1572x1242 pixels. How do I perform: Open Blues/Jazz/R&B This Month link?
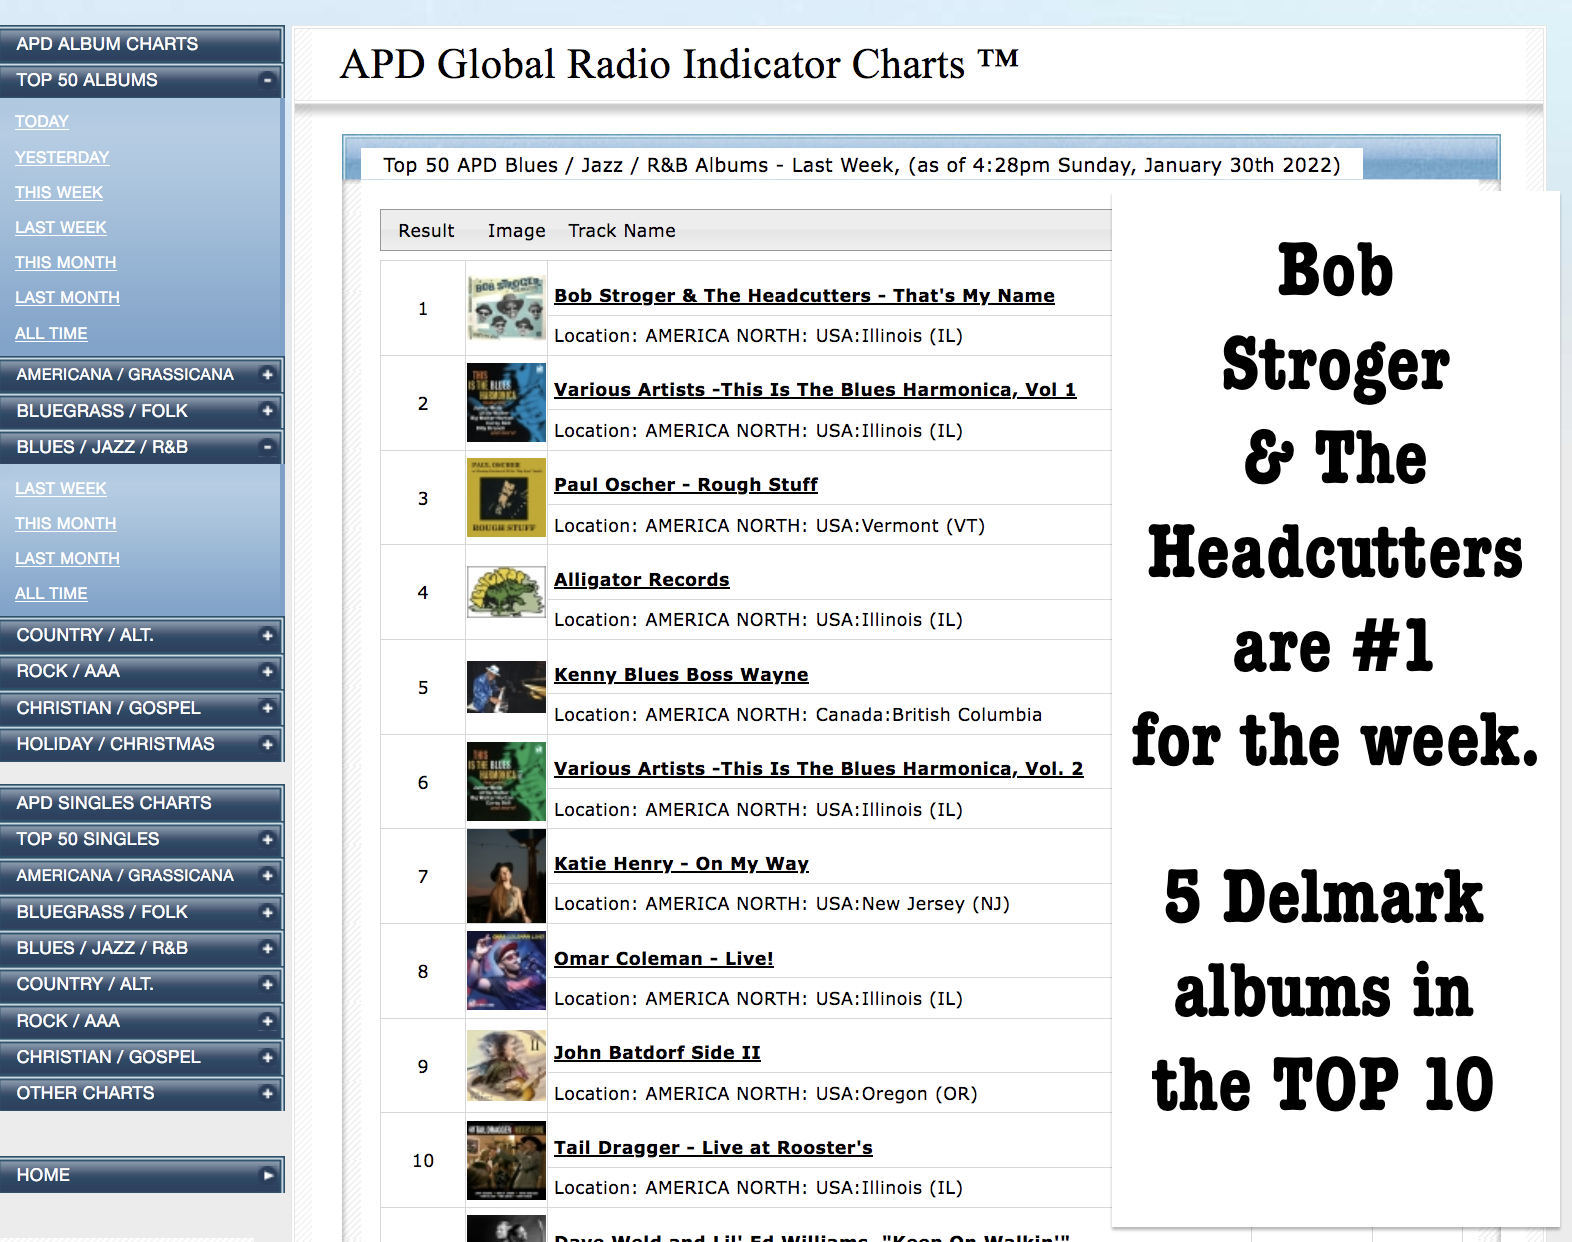tap(66, 524)
